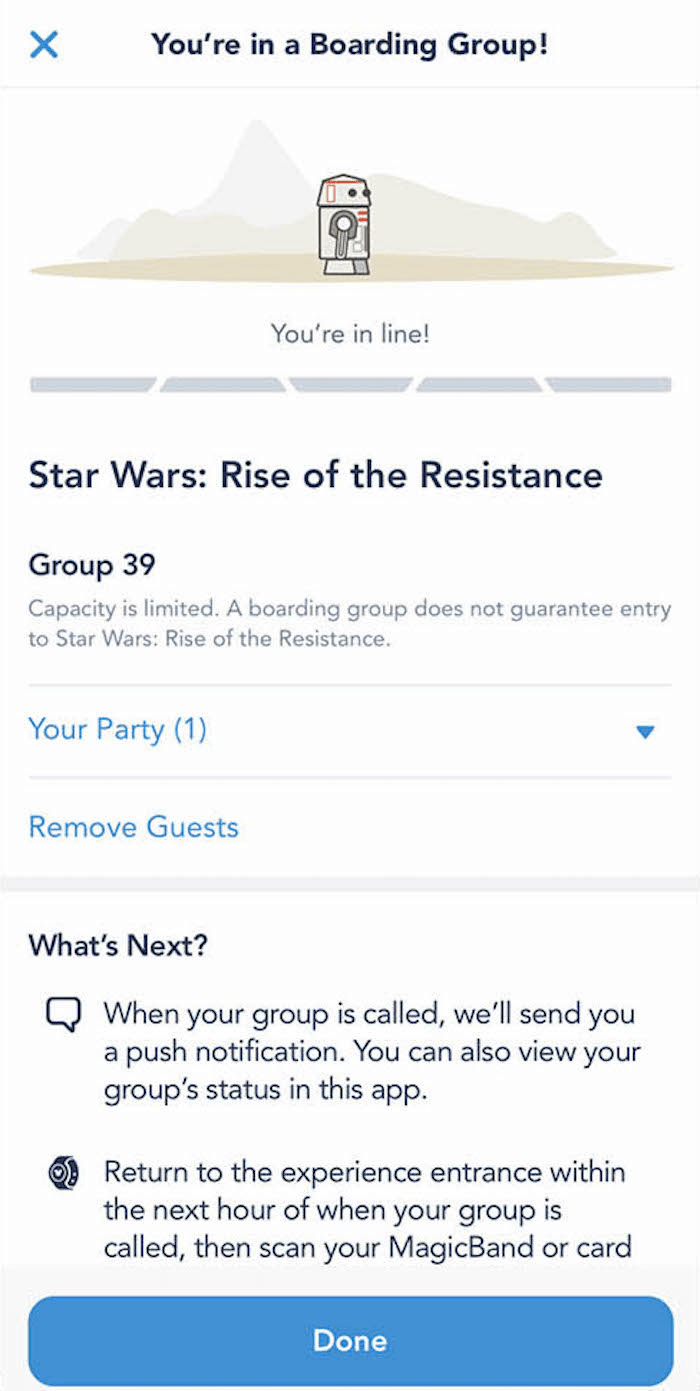Tap the middle progress bar segment

click(x=350, y=385)
